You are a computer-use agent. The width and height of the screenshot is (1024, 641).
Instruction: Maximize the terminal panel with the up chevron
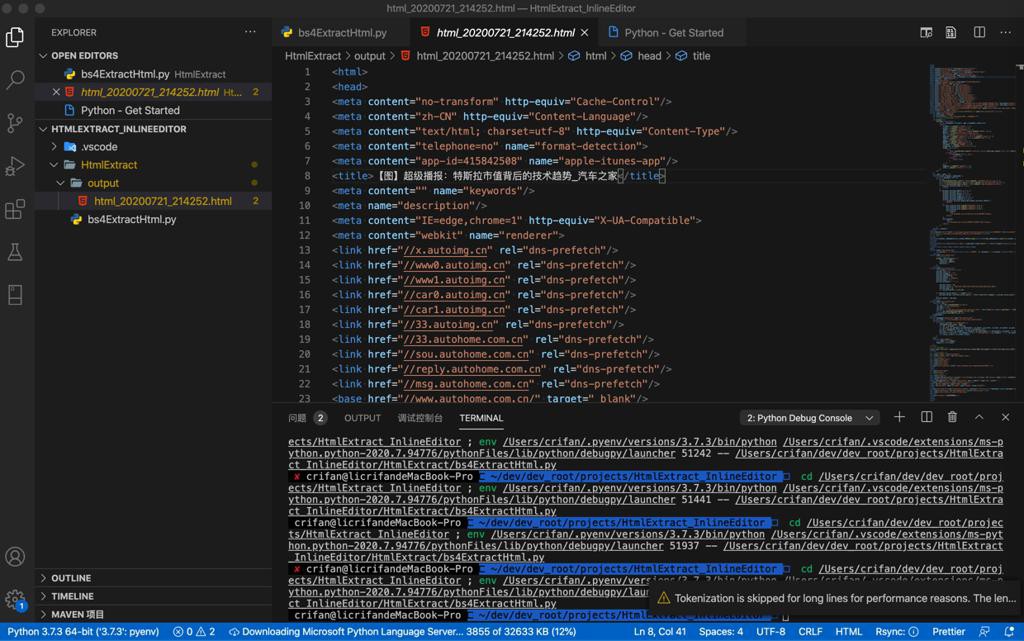point(979,417)
